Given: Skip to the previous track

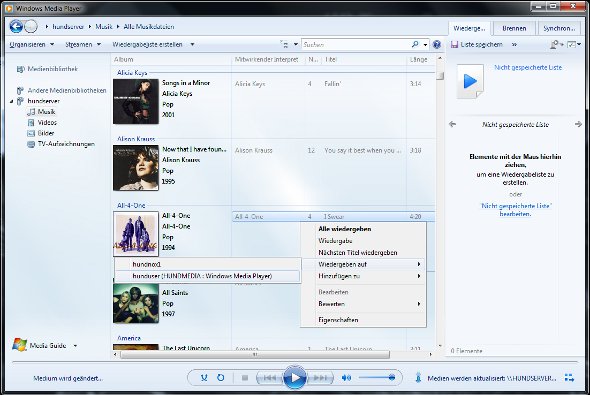Looking at the screenshot, I should click(269, 378).
